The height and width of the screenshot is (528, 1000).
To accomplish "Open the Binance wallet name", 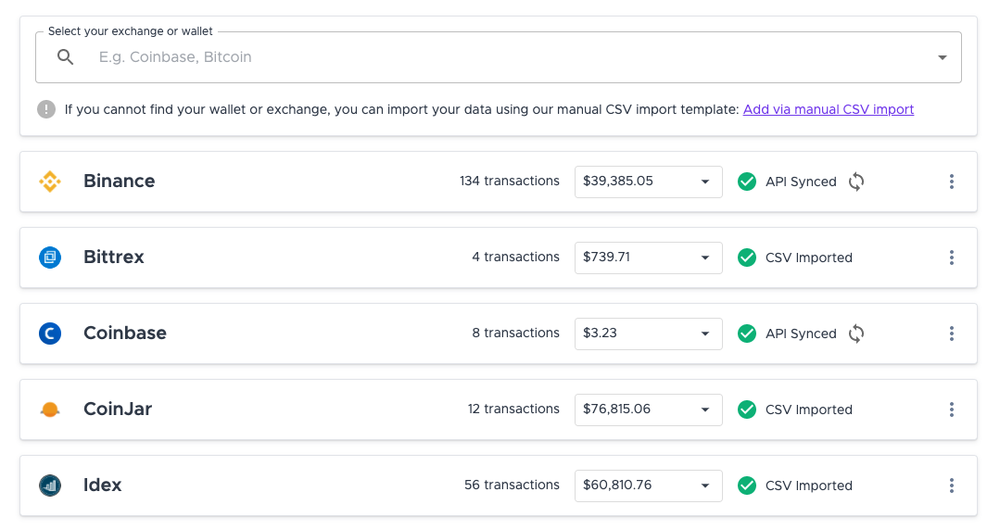I will click(119, 181).
